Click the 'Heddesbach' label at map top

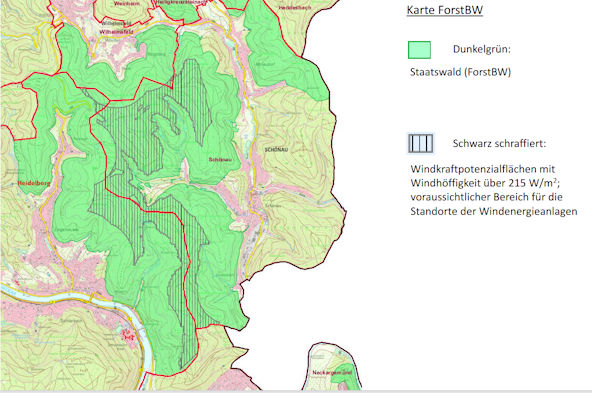click(x=295, y=8)
